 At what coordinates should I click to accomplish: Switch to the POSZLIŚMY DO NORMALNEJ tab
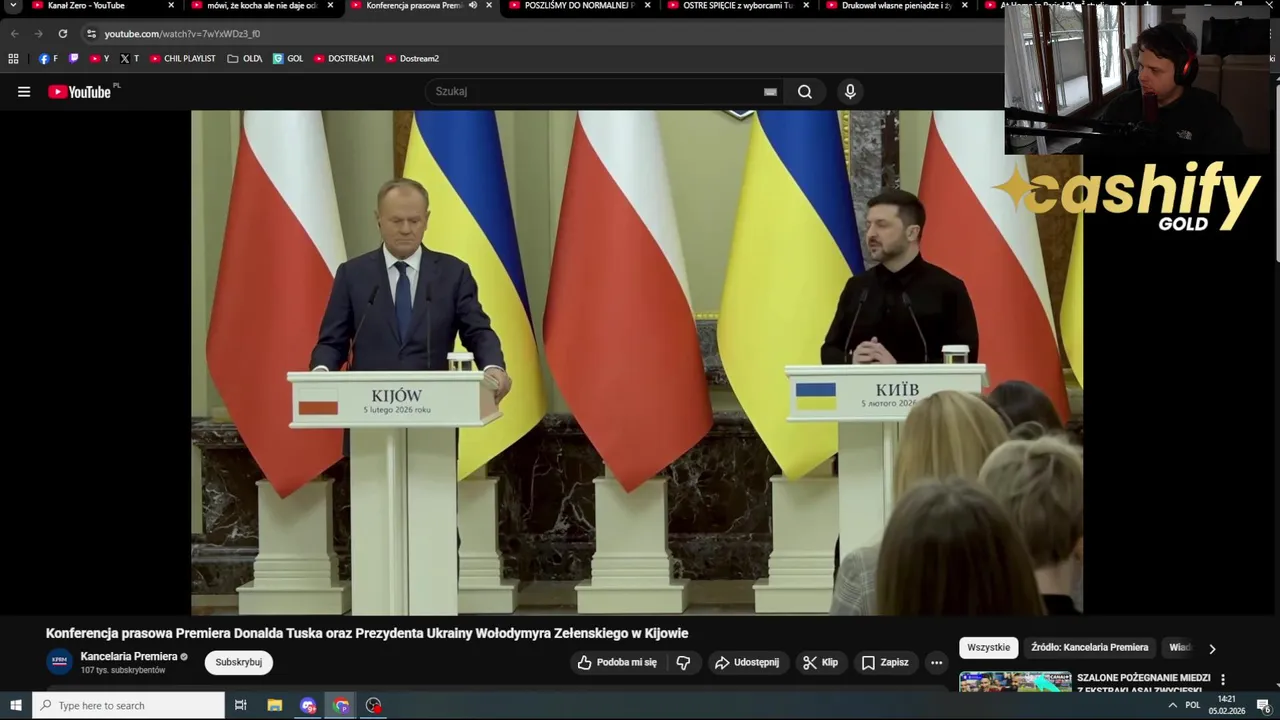coord(580,5)
